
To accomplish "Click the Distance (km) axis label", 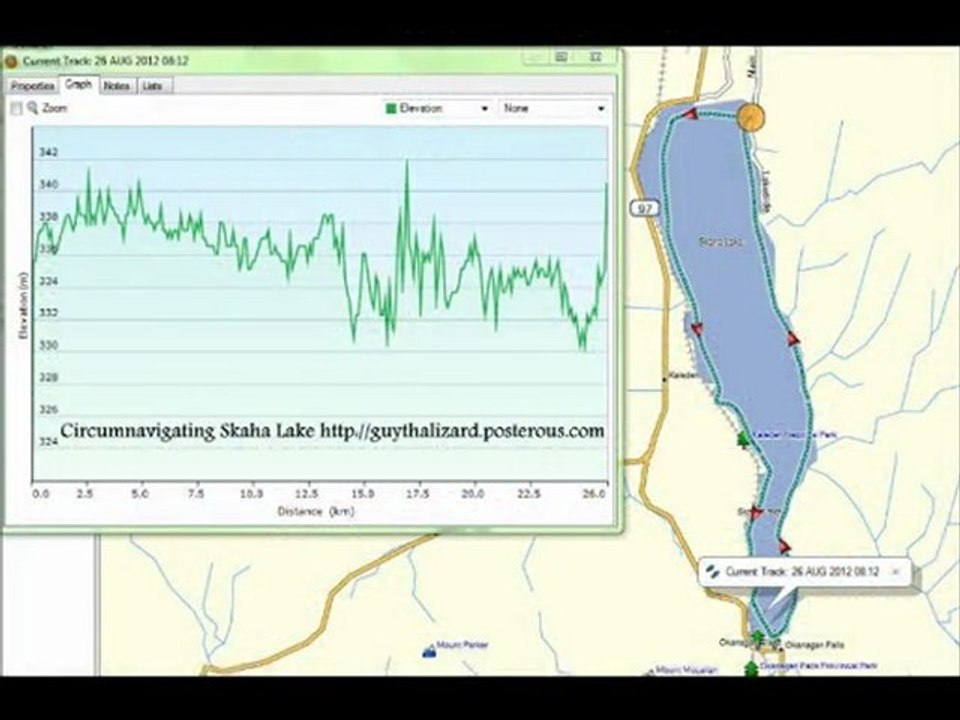I will pyautogui.click(x=315, y=511).
